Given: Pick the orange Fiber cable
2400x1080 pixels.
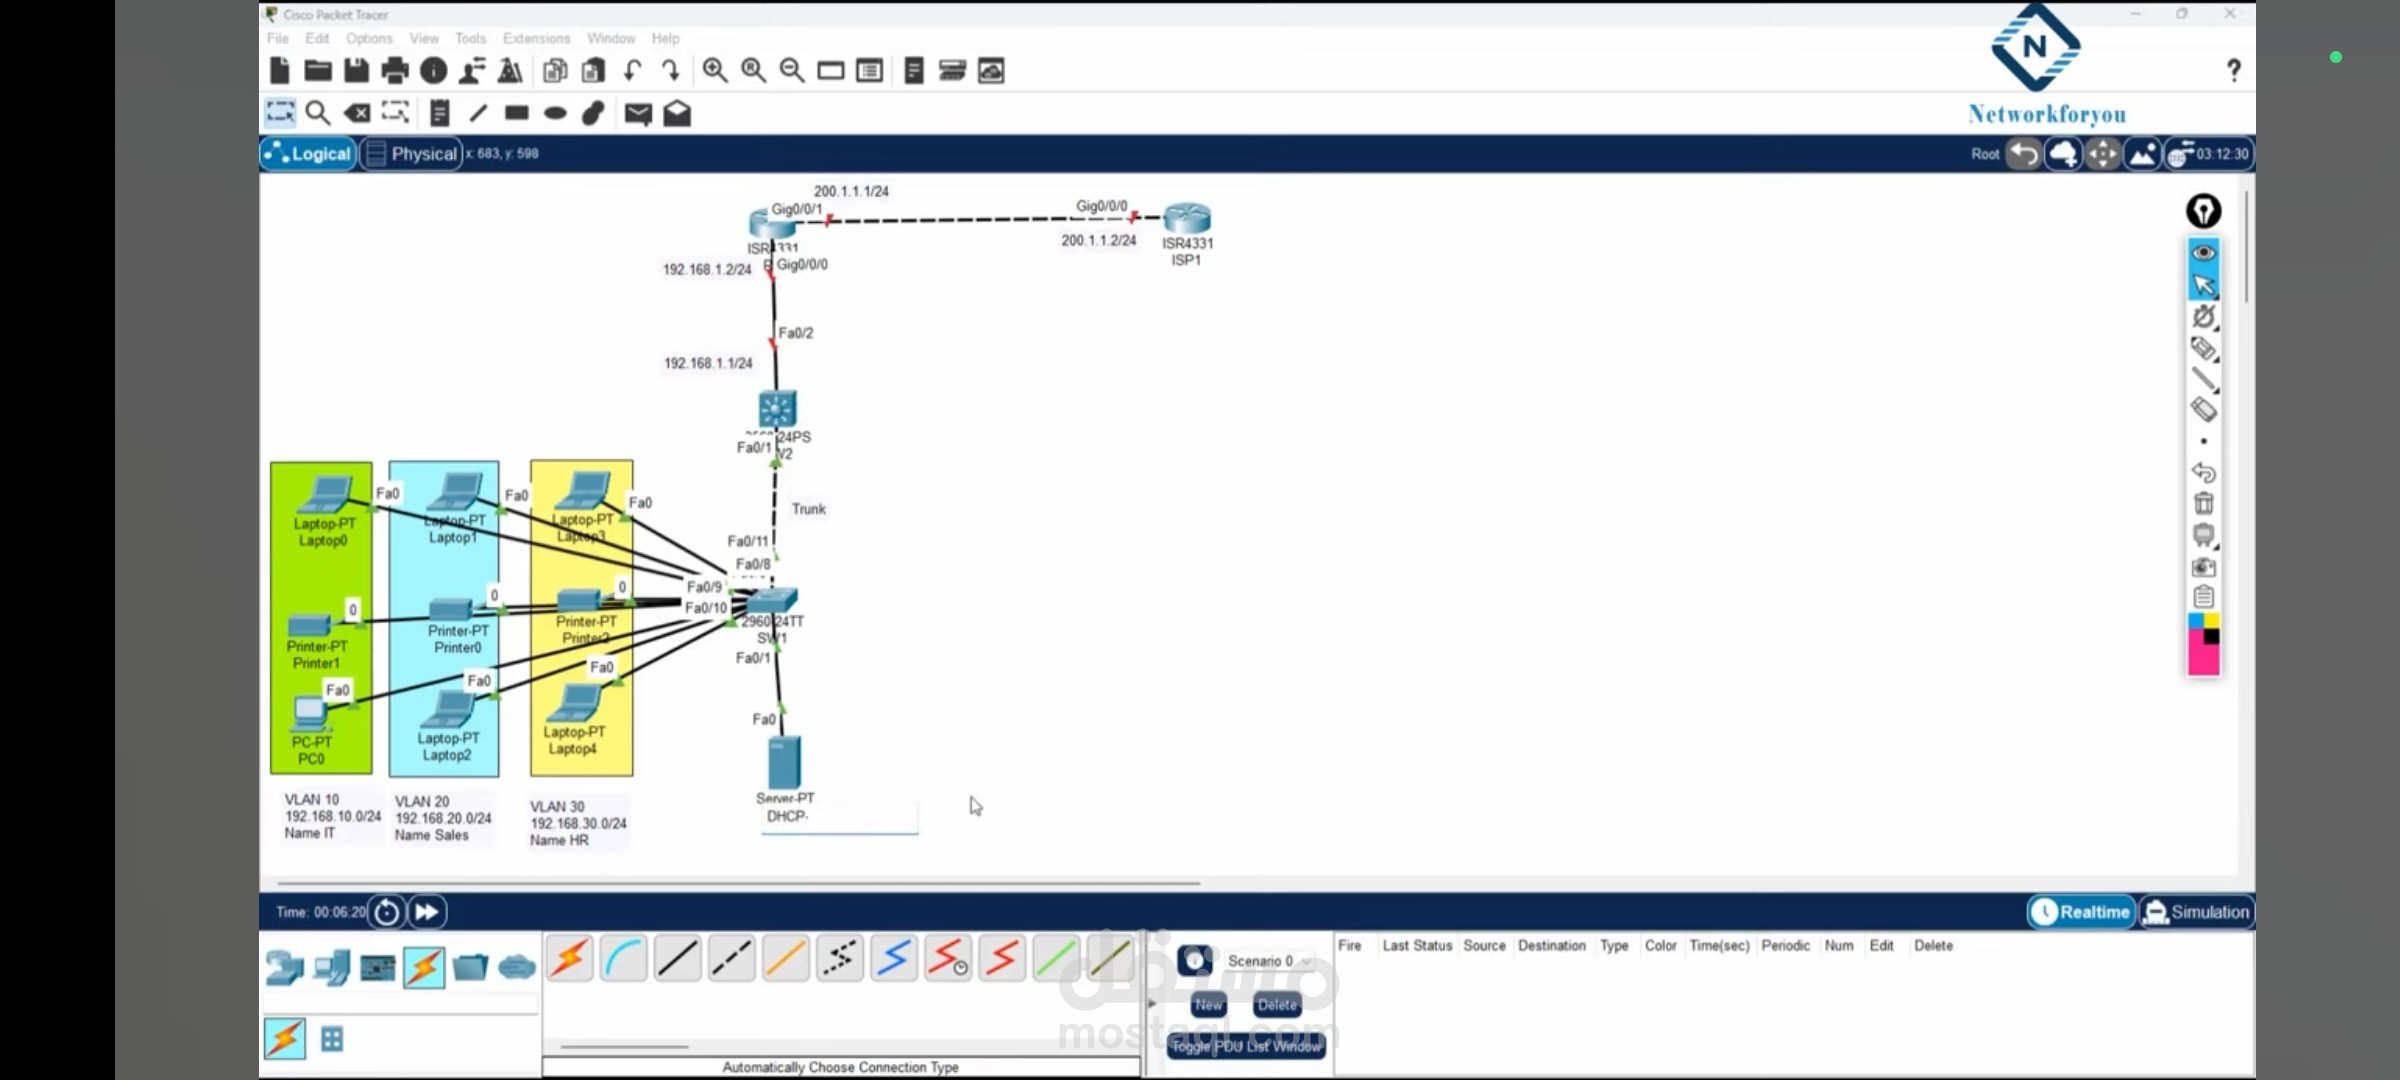Looking at the screenshot, I should click(x=785, y=959).
